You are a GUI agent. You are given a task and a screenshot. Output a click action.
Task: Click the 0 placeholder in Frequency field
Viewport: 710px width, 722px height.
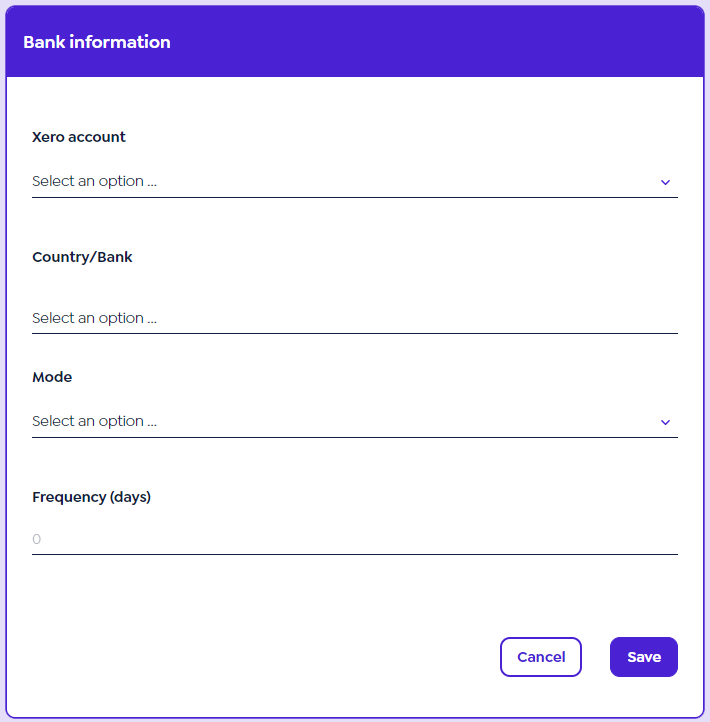(37, 539)
